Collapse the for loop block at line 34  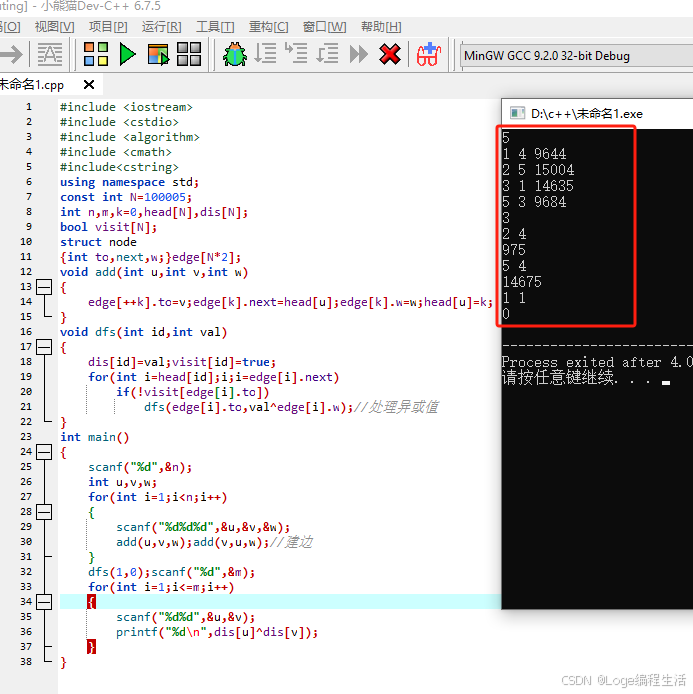coord(44,602)
